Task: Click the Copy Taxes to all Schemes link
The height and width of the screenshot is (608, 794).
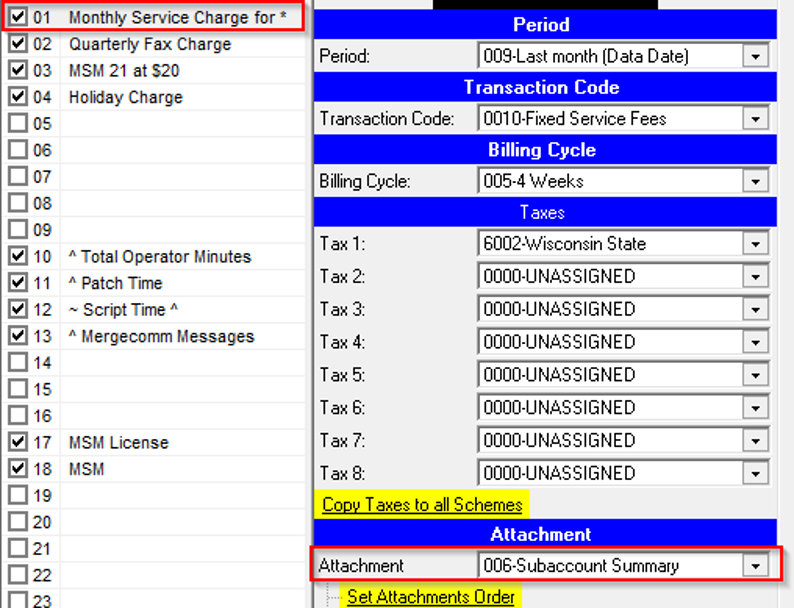Action: click(422, 505)
